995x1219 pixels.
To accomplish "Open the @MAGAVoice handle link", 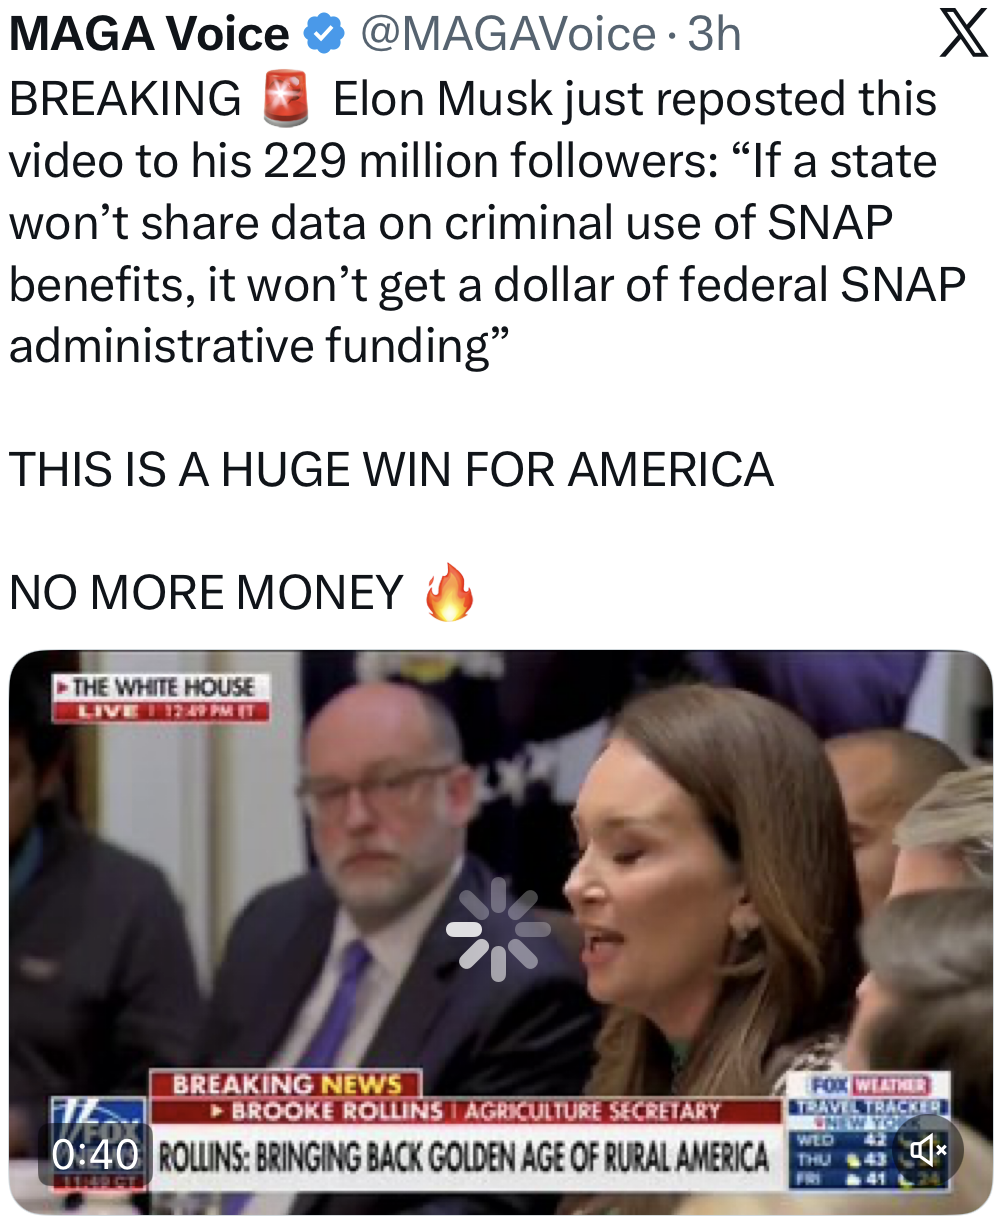I will coord(507,35).
